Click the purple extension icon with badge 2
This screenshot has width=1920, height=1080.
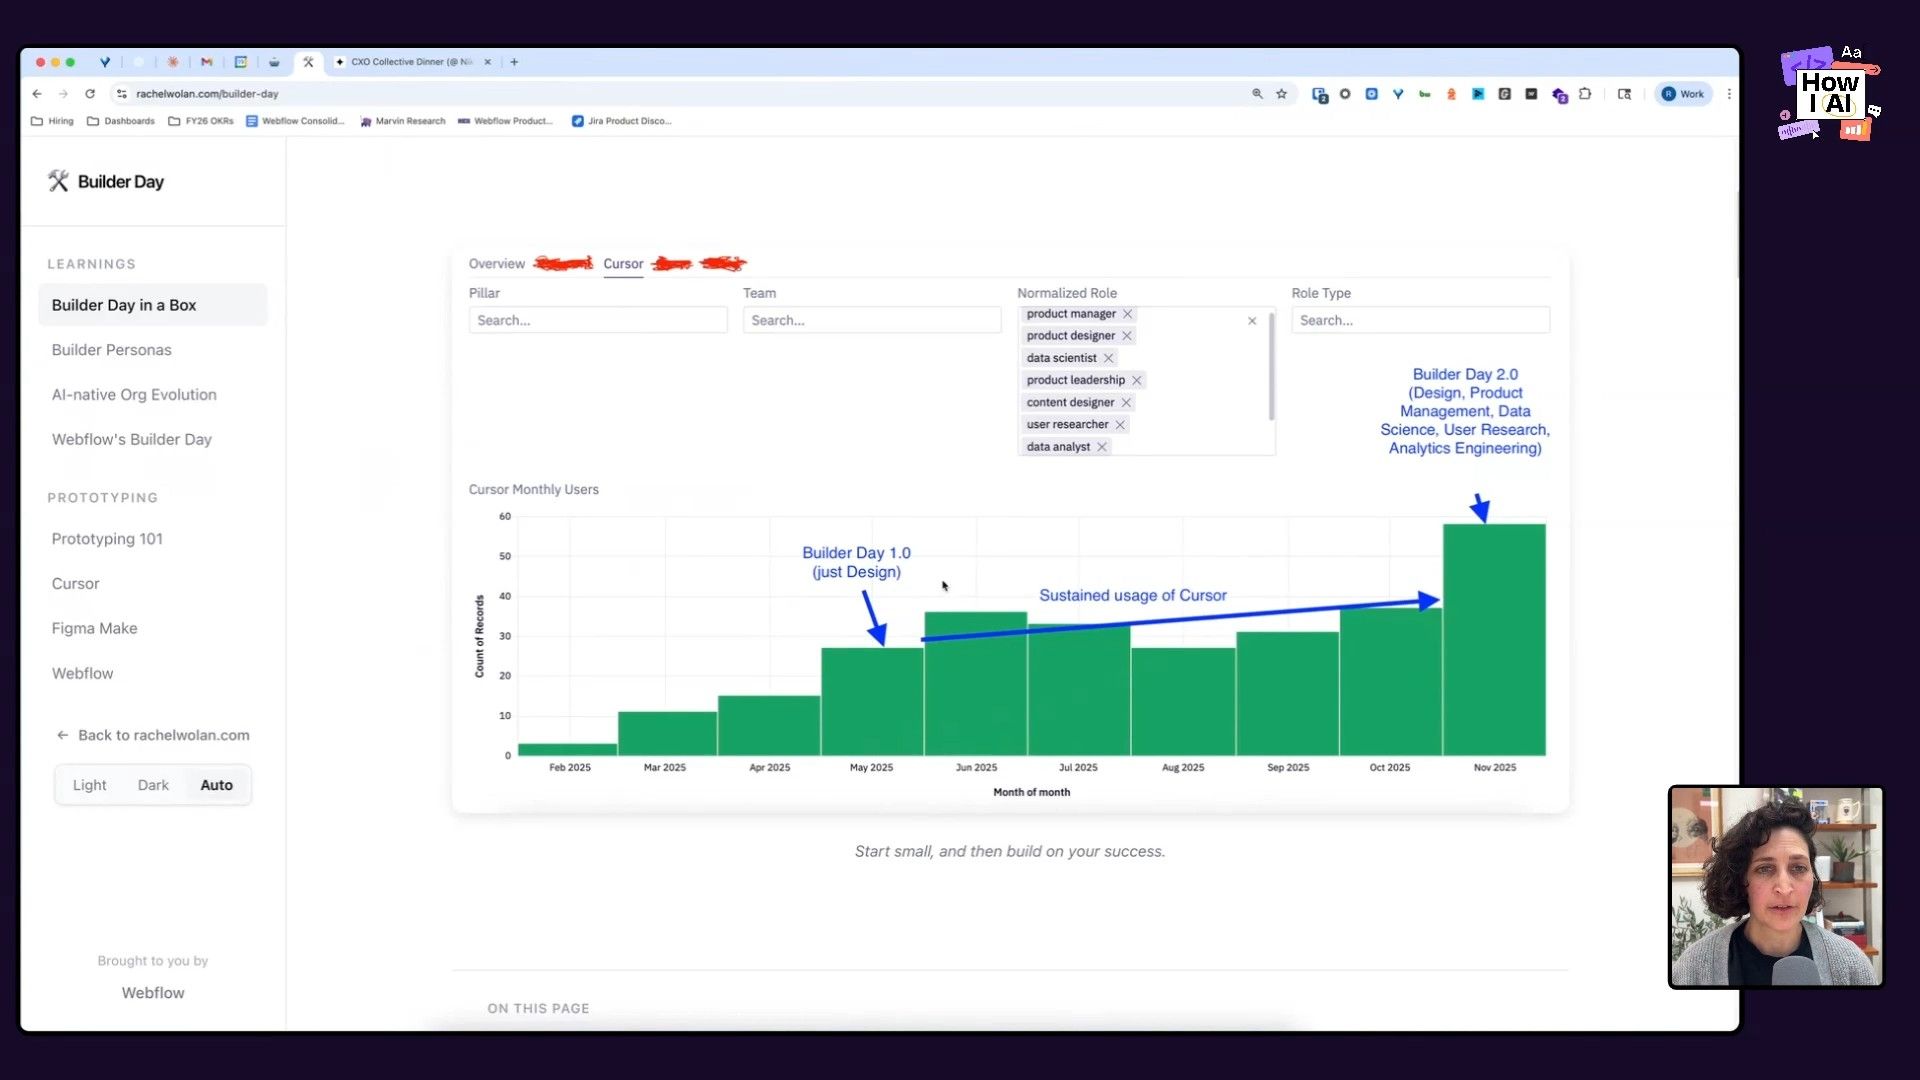[1559, 95]
